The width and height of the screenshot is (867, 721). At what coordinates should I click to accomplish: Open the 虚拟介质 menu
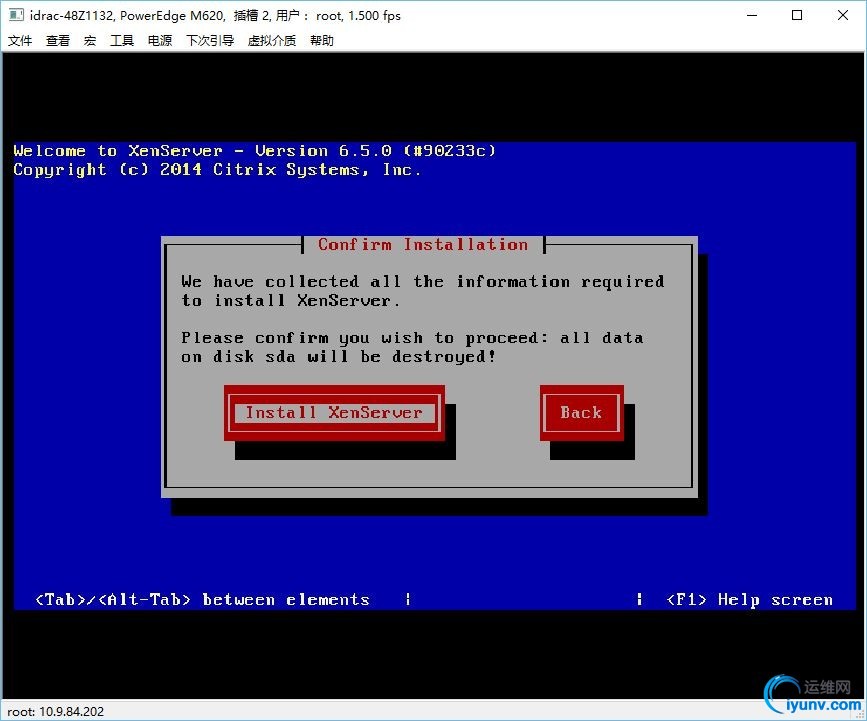pos(271,40)
